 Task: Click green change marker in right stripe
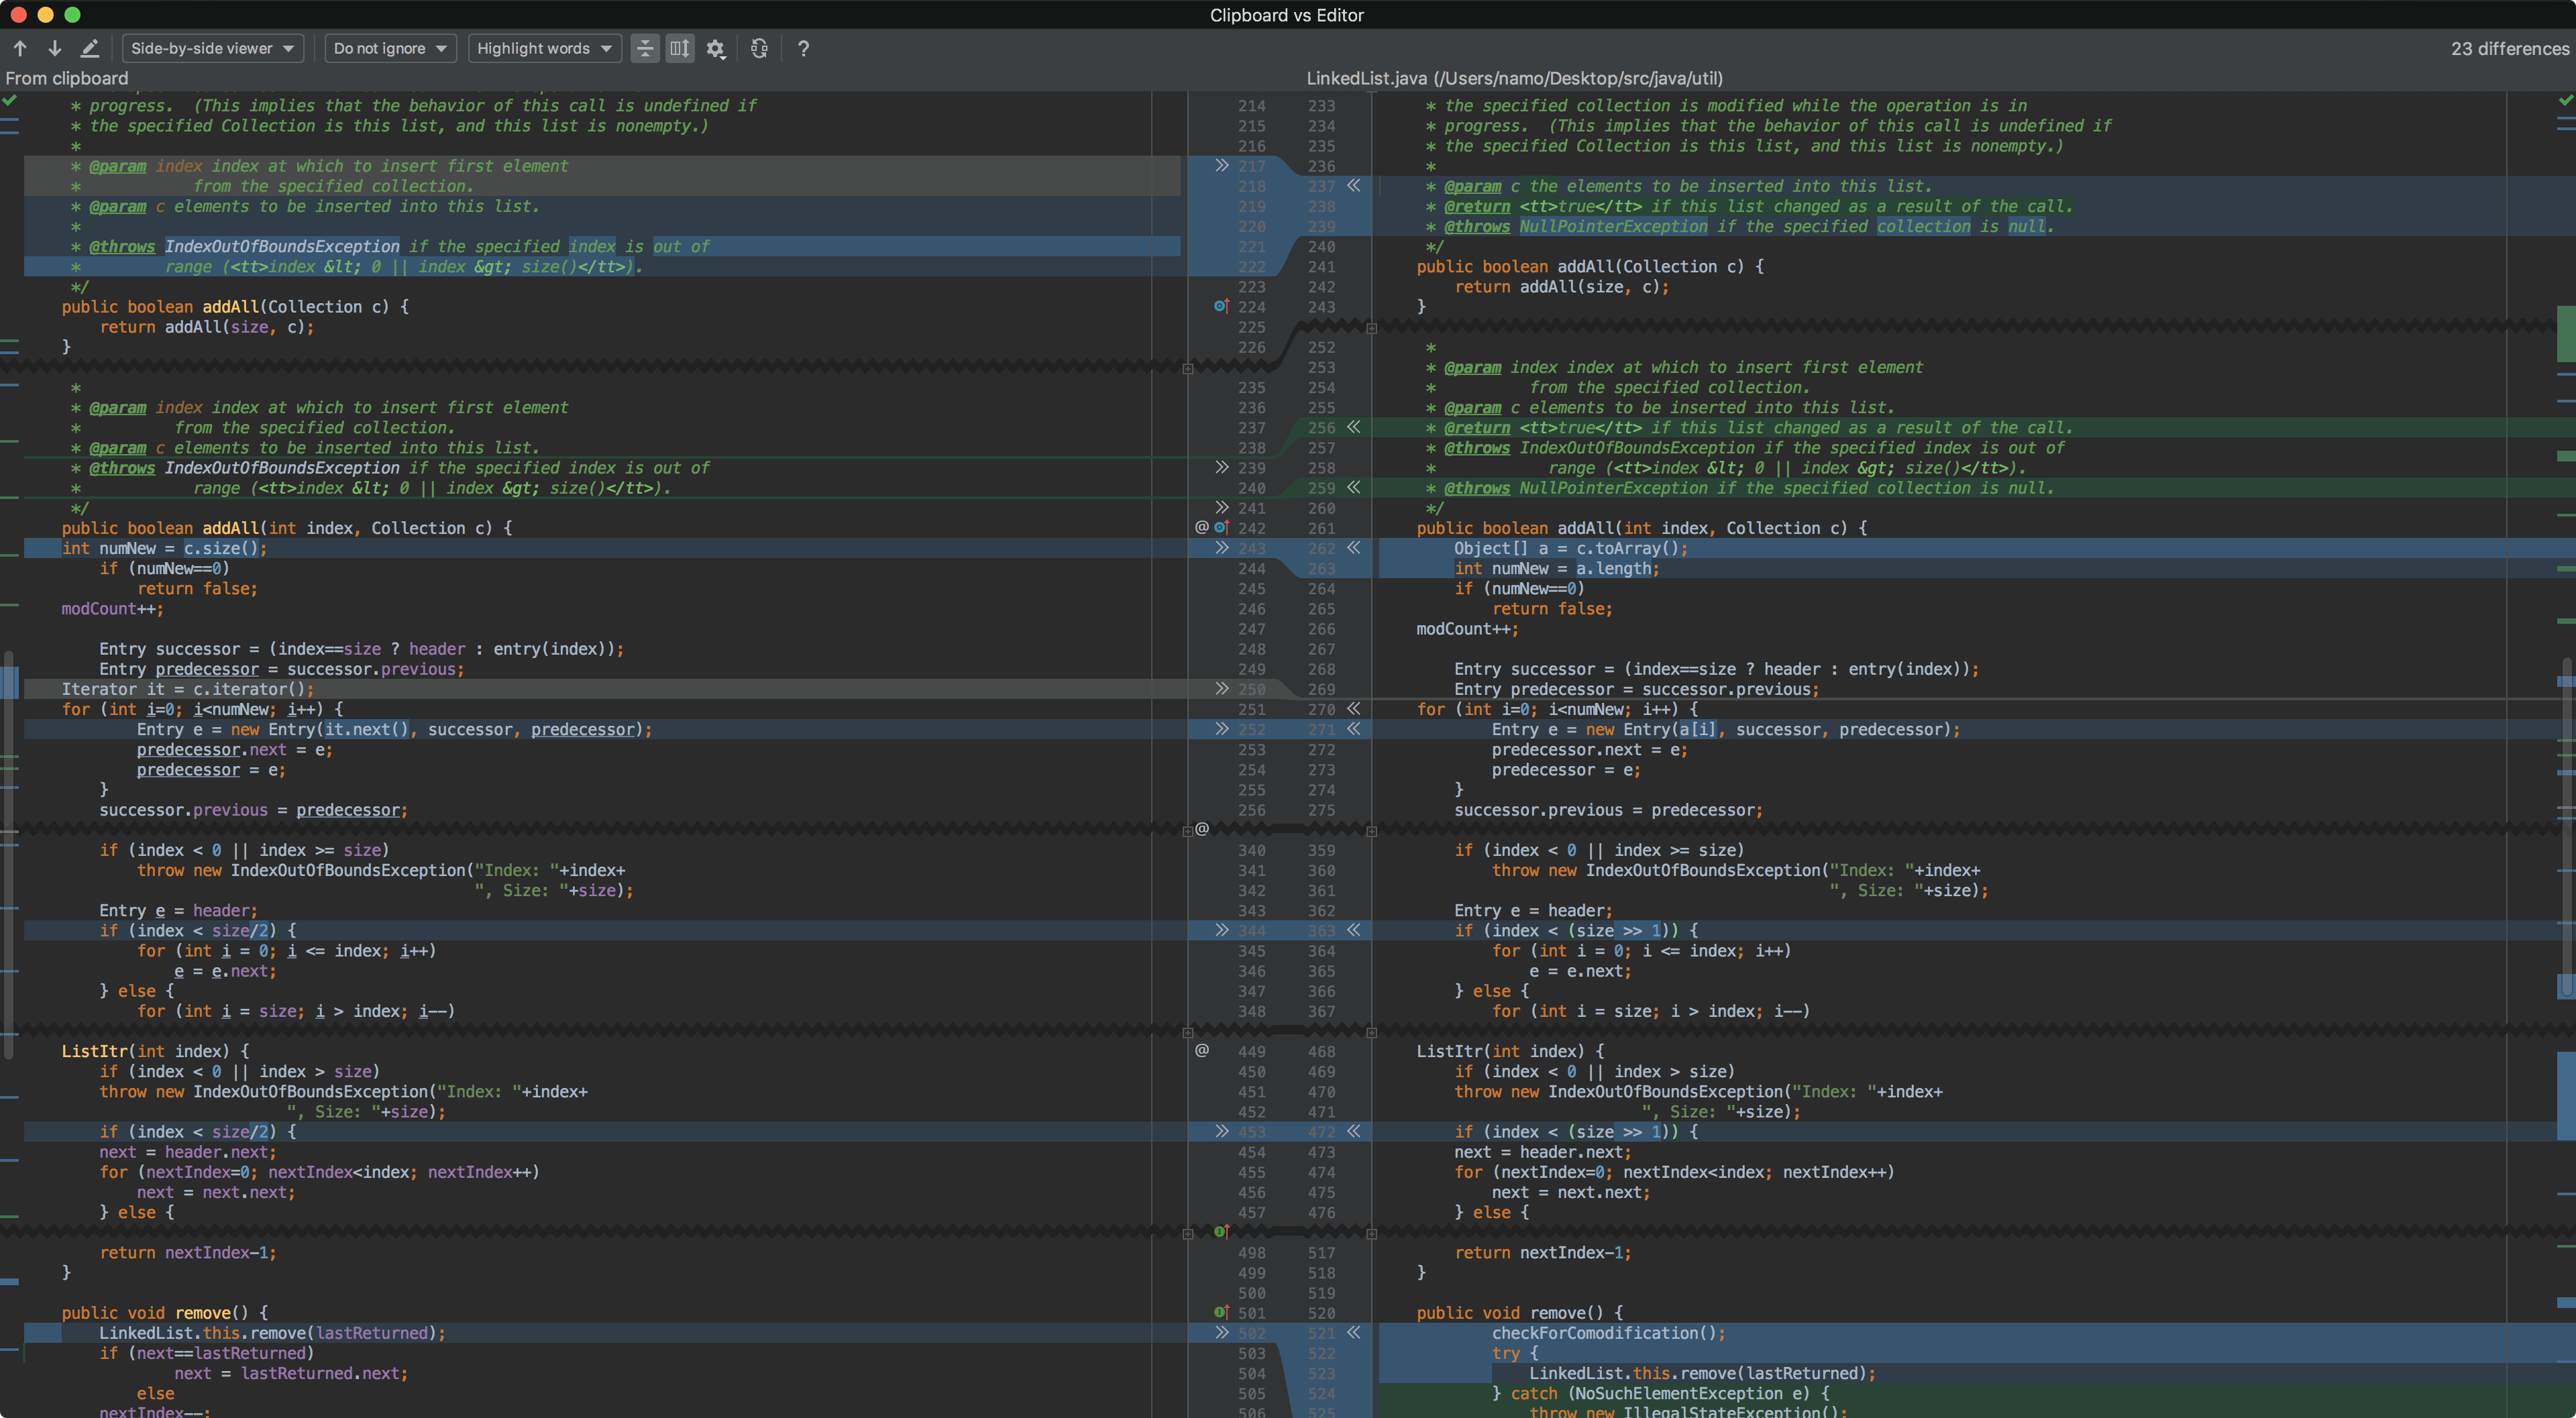click(2565, 333)
